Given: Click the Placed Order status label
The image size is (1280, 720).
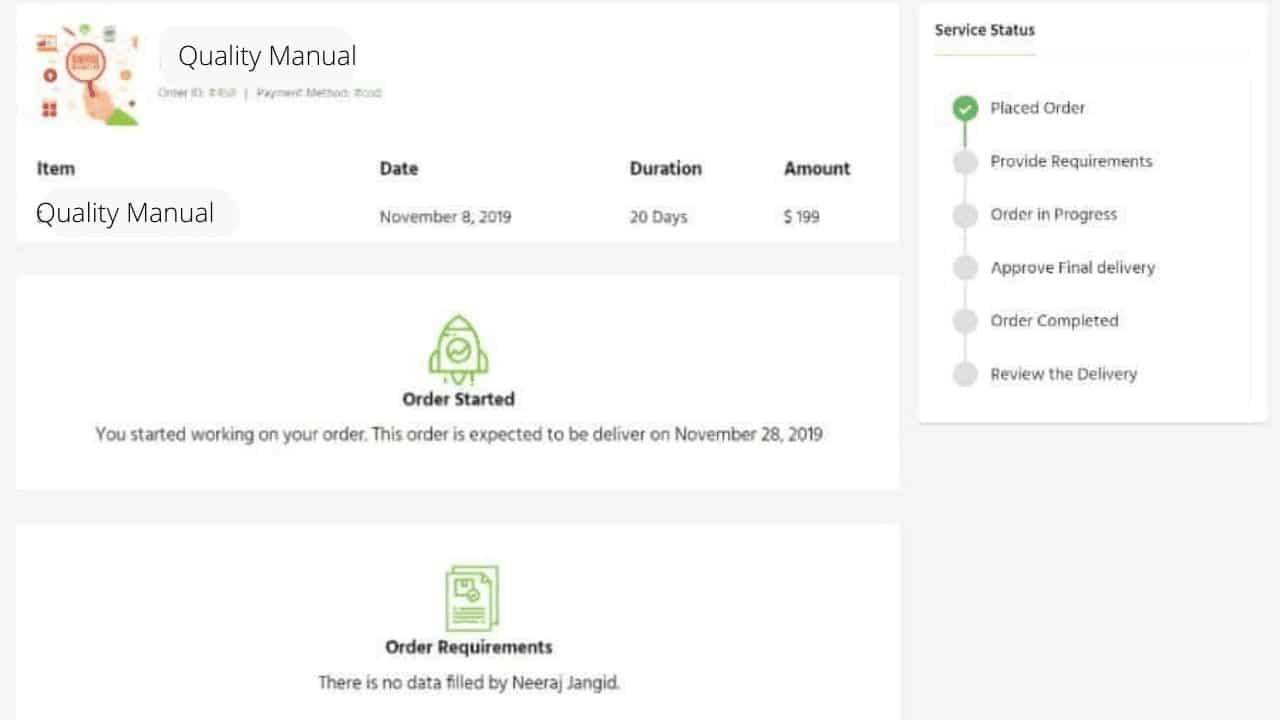Looking at the screenshot, I should coord(1038,108).
